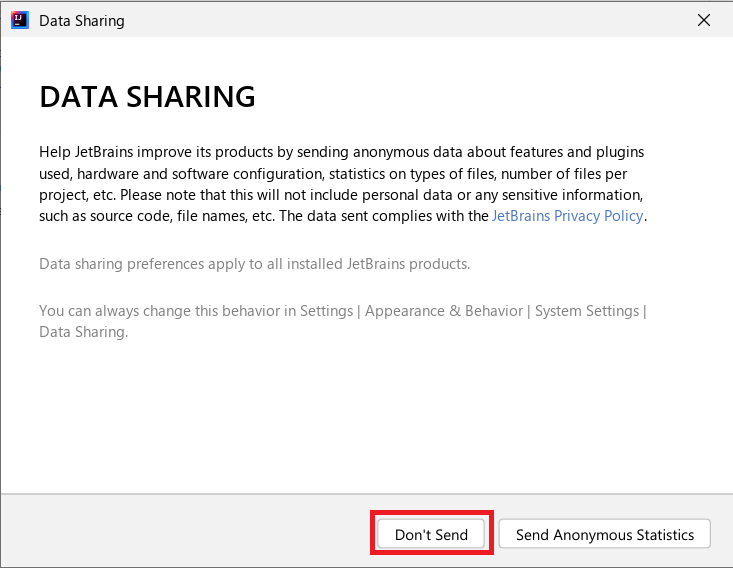The height and width of the screenshot is (568, 733).
Task: Click the "Data Sharing" title bar text
Action: pos(82,20)
